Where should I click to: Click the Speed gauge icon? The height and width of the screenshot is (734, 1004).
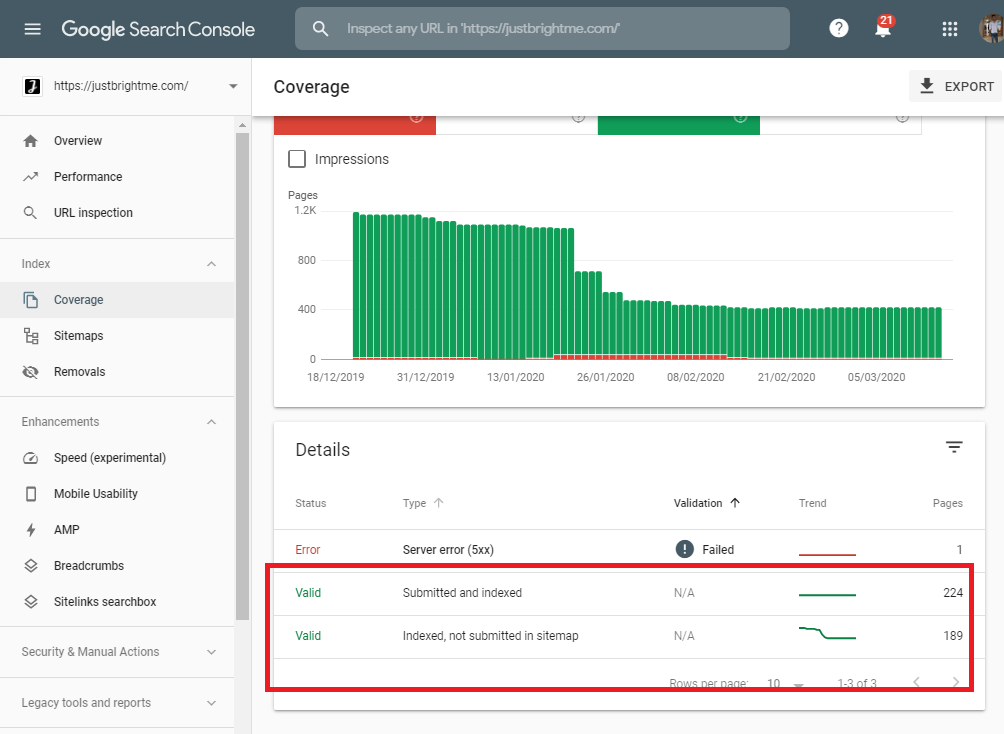[x=30, y=458]
